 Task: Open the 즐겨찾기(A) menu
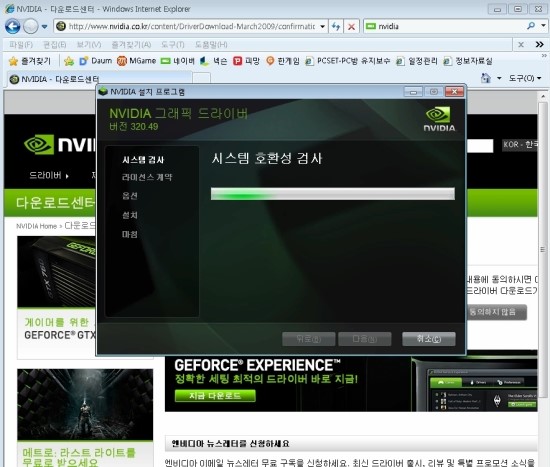coord(131,45)
